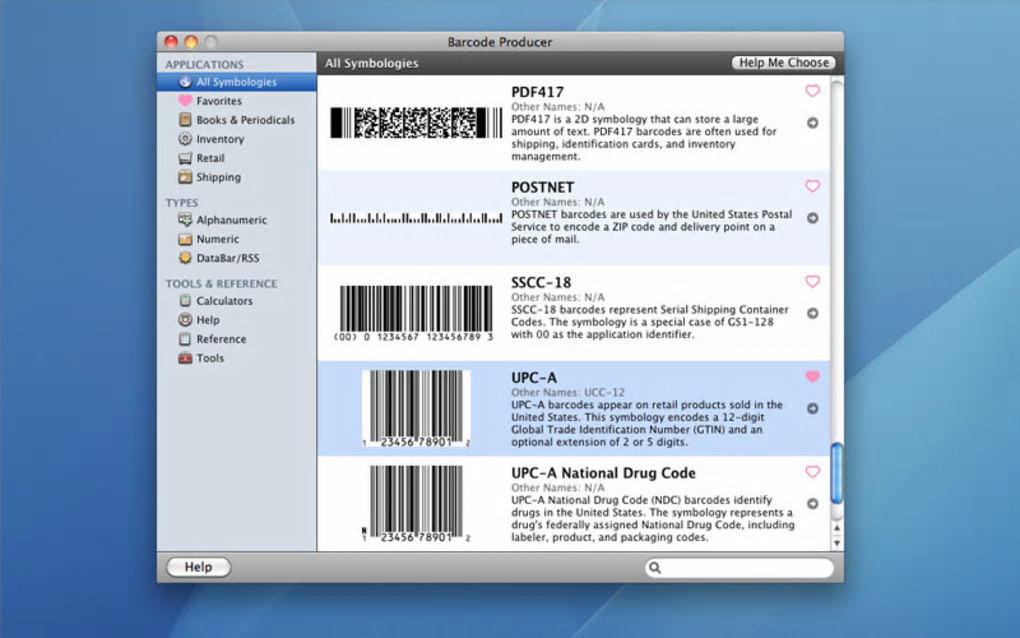Image resolution: width=1020 pixels, height=638 pixels.
Task: Click the scrollbar thumb in symbology list
Action: pos(837,473)
